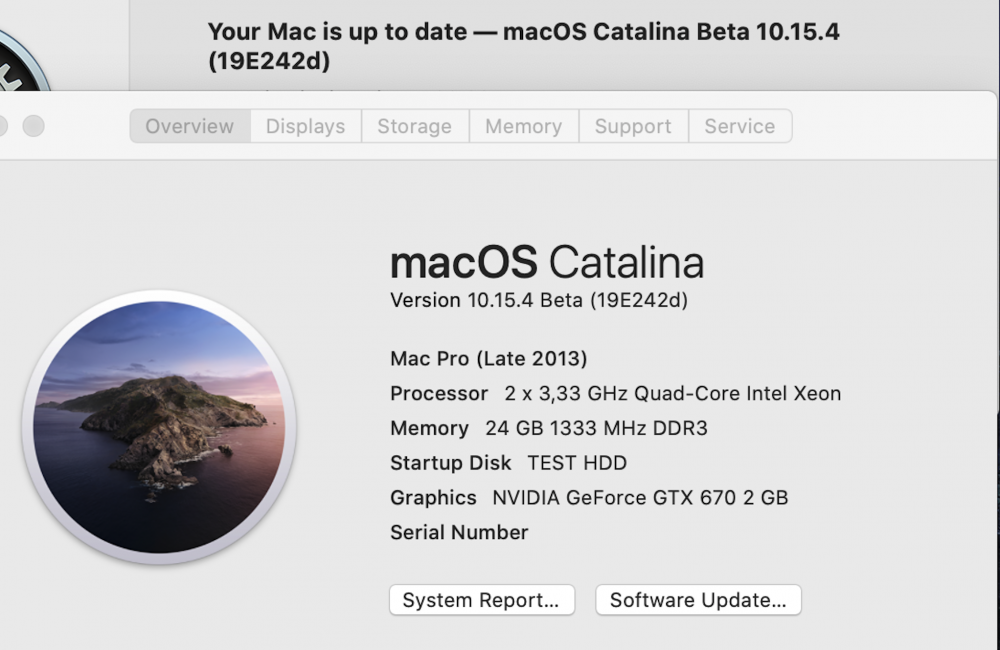Viewport: 1000px width, 650px height.
Task: Open the Support tab
Action: pyautogui.click(x=633, y=126)
